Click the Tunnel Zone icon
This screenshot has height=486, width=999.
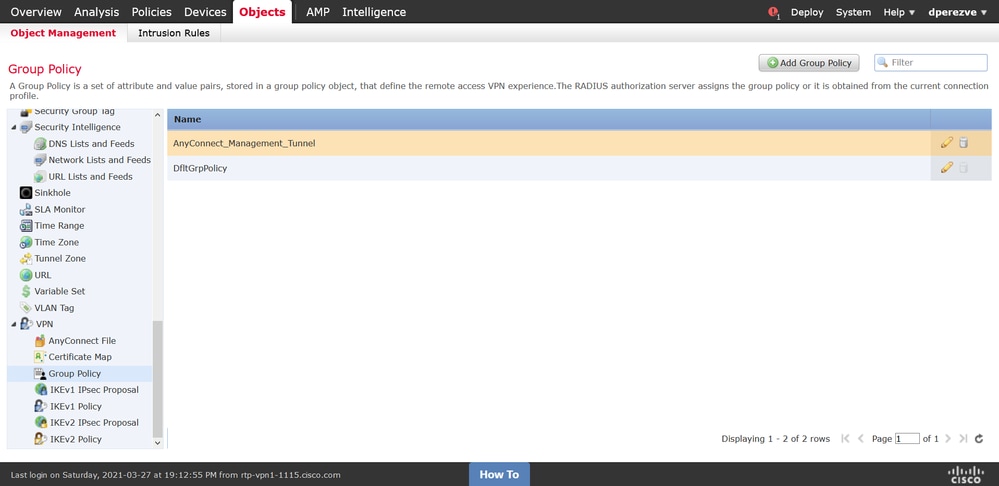pos(25,259)
